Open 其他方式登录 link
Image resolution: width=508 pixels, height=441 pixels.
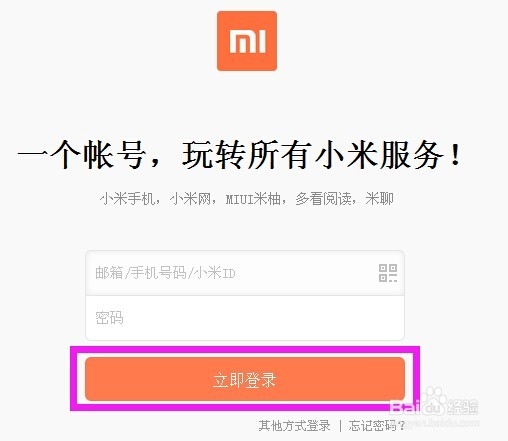click(x=294, y=426)
